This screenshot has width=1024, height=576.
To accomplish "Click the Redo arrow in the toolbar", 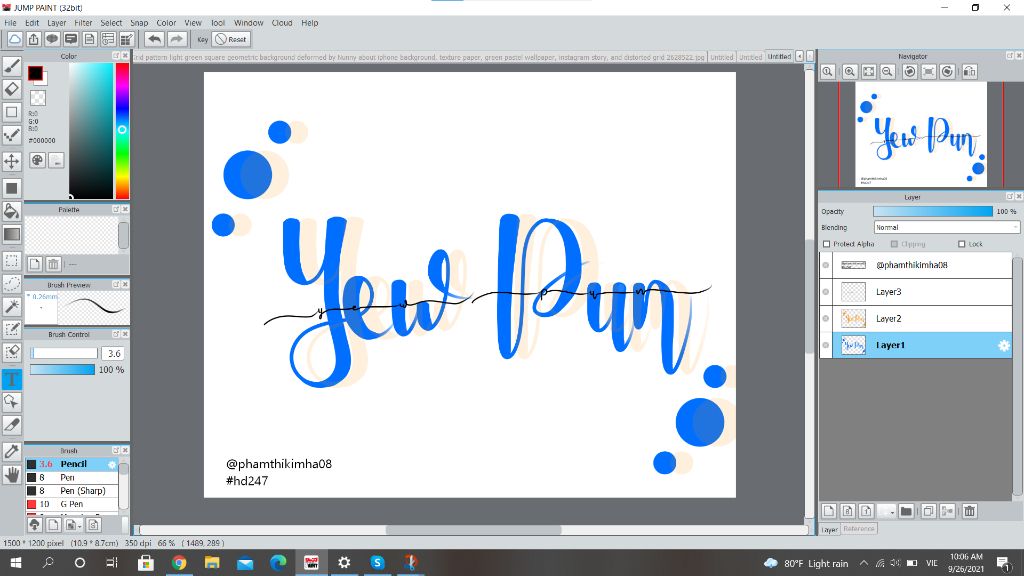I will point(176,39).
